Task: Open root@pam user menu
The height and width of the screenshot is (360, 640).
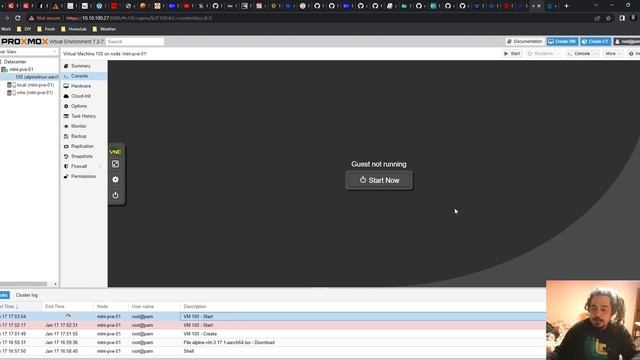Action: (x=627, y=42)
